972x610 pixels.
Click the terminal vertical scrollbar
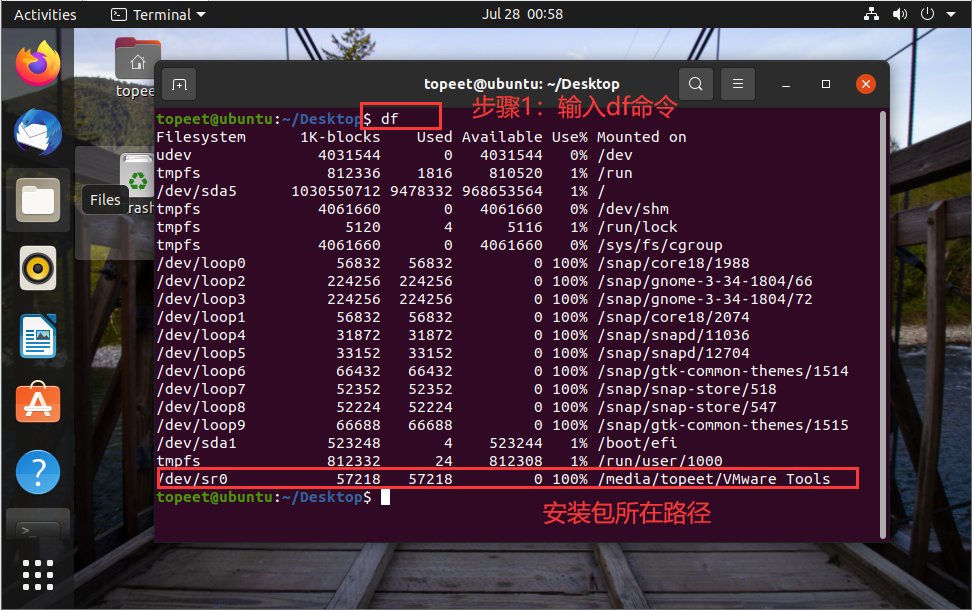pos(883,325)
